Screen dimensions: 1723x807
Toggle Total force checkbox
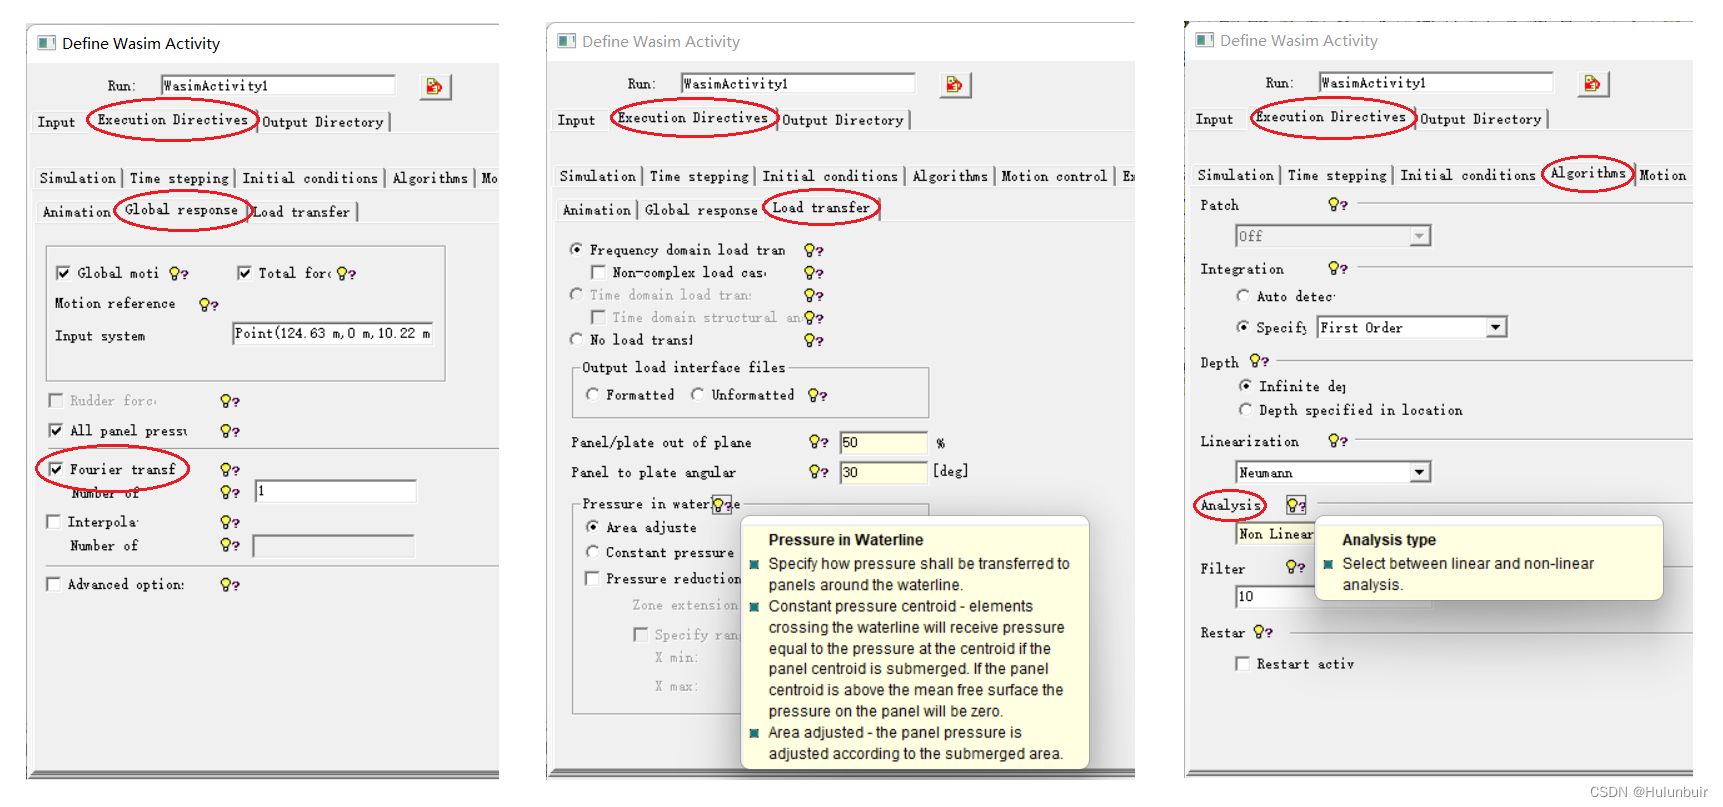pos(244,273)
